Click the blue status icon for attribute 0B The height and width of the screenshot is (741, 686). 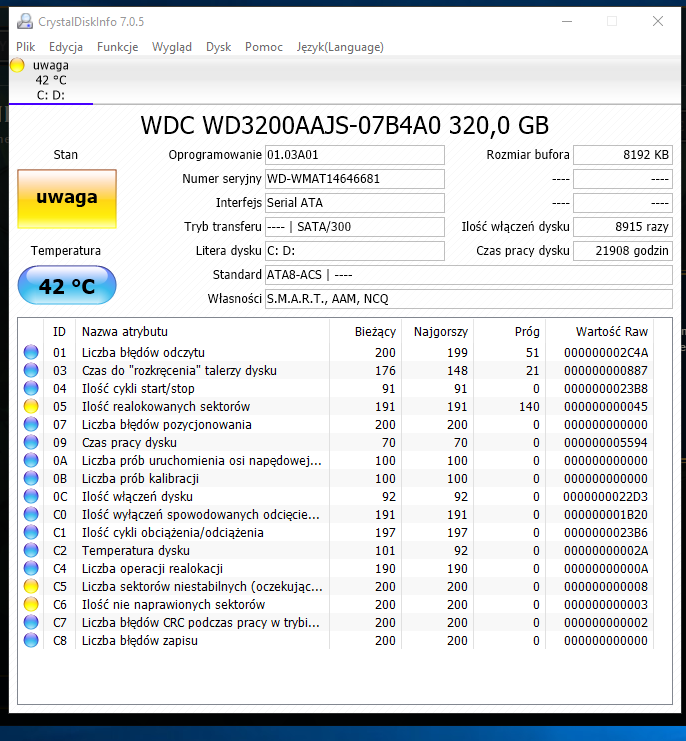[x=31, y=478]
